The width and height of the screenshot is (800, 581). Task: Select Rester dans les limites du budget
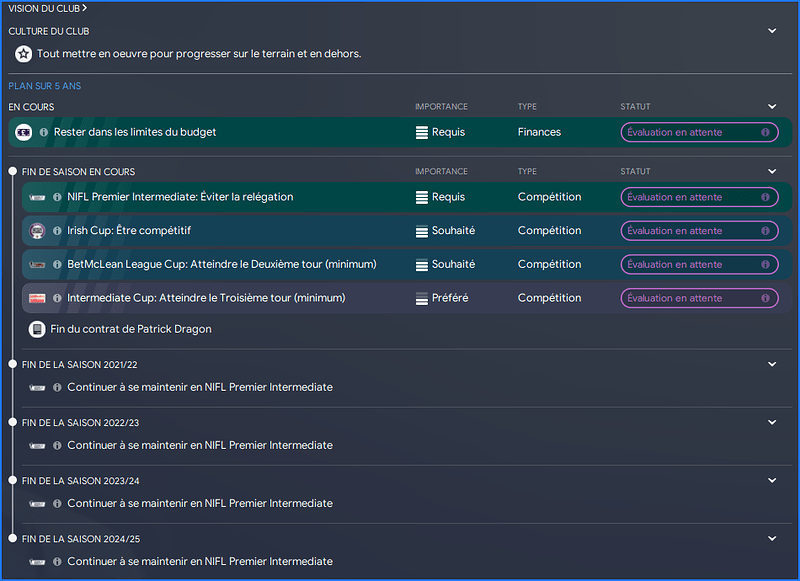coord(135,132)
